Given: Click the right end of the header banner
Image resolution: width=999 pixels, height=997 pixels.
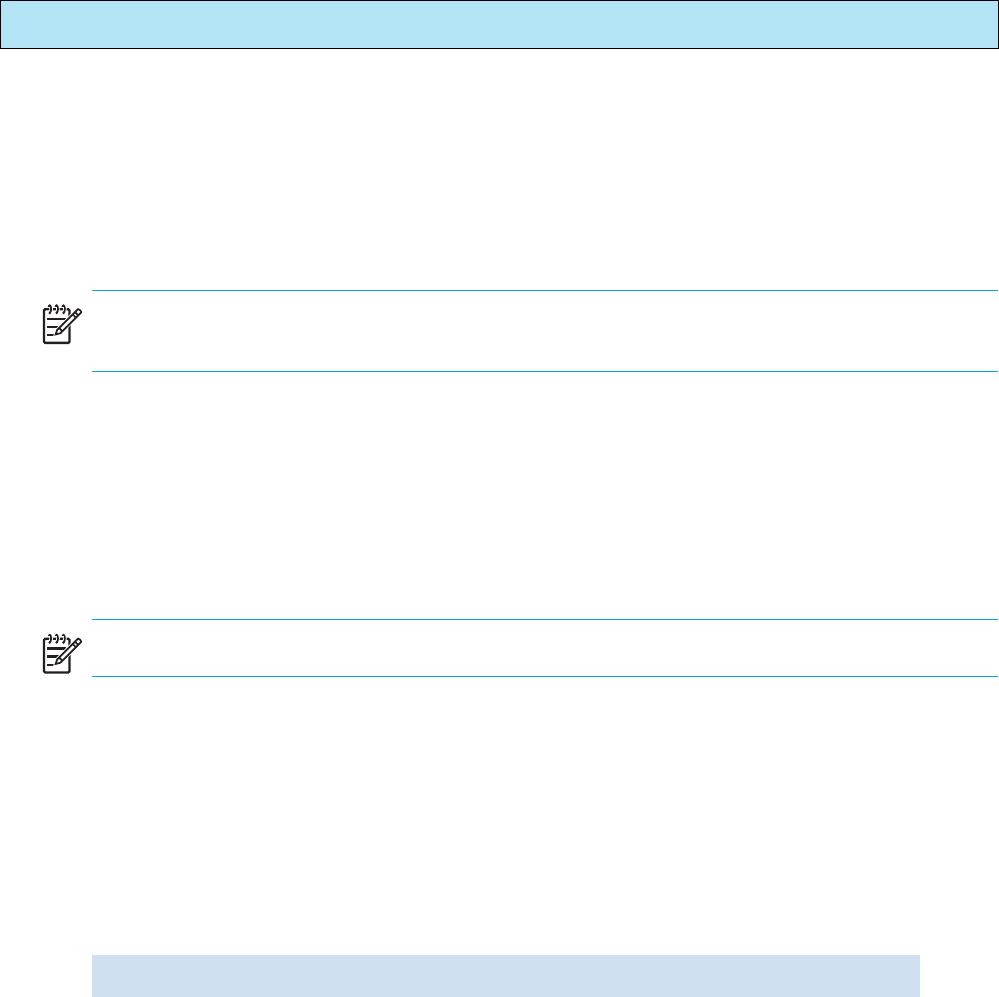Looking at the screenshot, I should [x=986, y=24].
